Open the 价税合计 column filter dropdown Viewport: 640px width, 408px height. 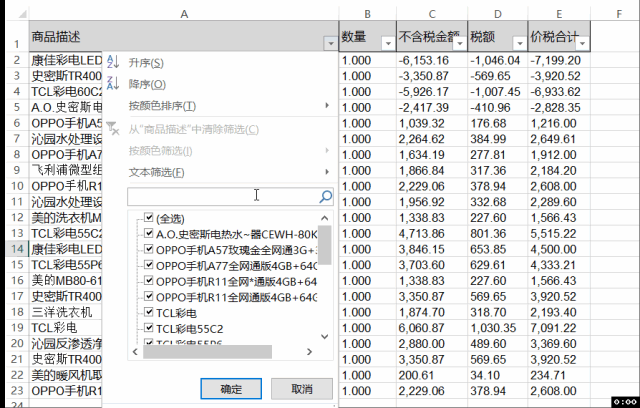[582, 43]
